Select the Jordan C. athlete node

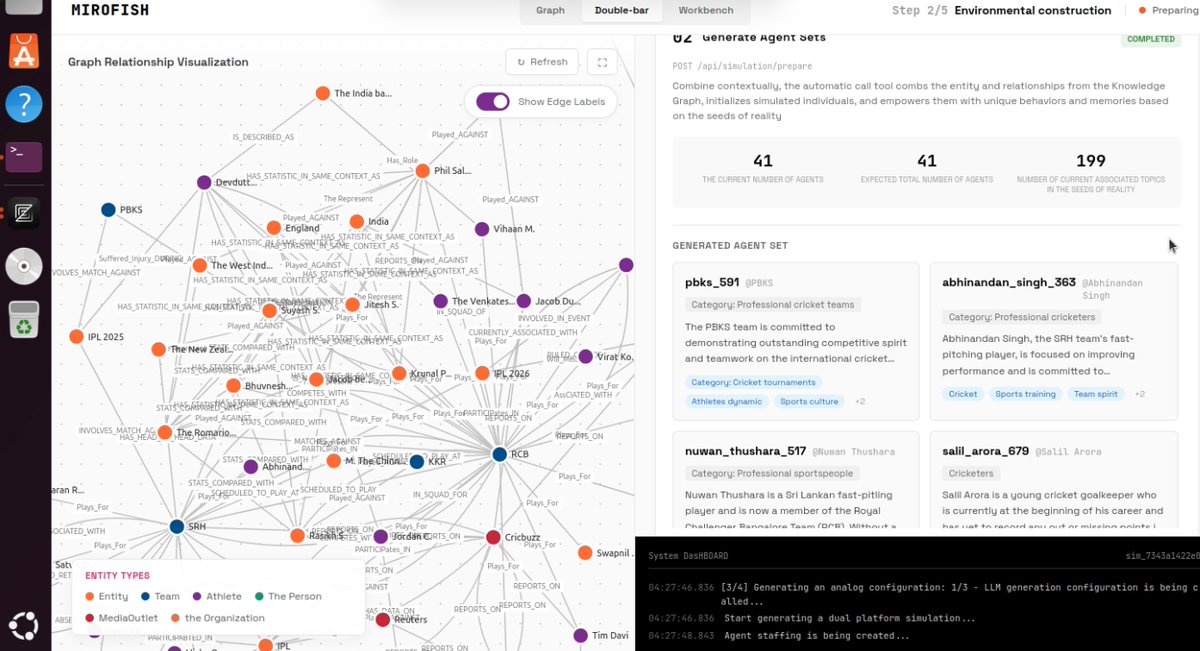coord(381,536)
